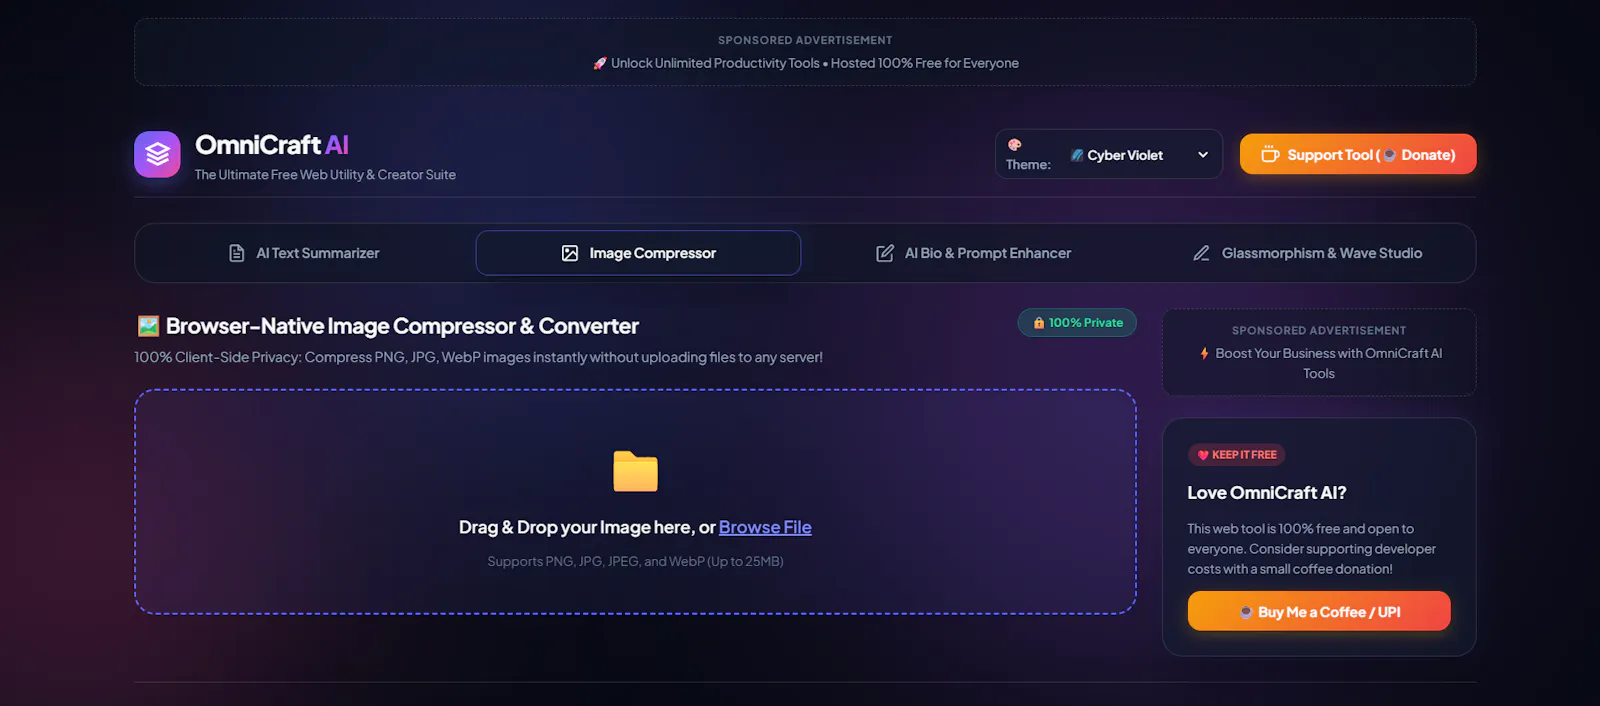This screenshot has height=706, width=1600.
Task: Click the rocket icon in top advertisement
Action: point(600,63)
